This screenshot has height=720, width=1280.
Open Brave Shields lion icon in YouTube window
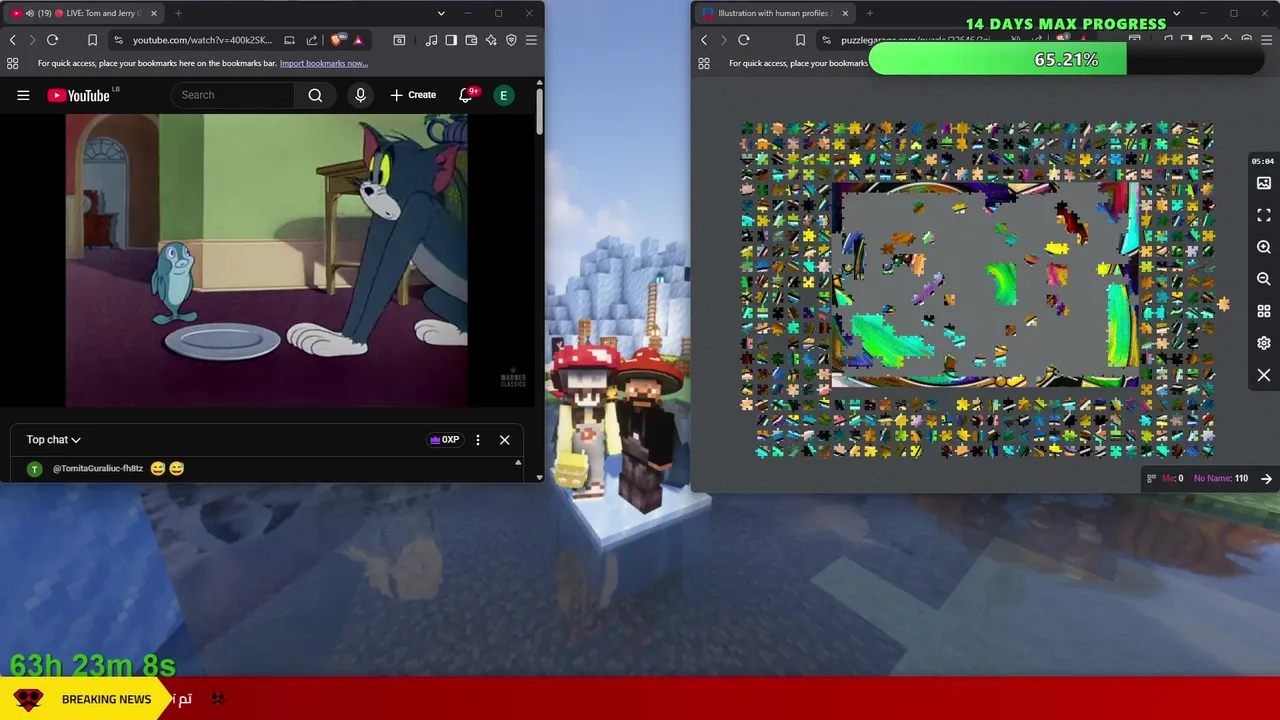337,40
